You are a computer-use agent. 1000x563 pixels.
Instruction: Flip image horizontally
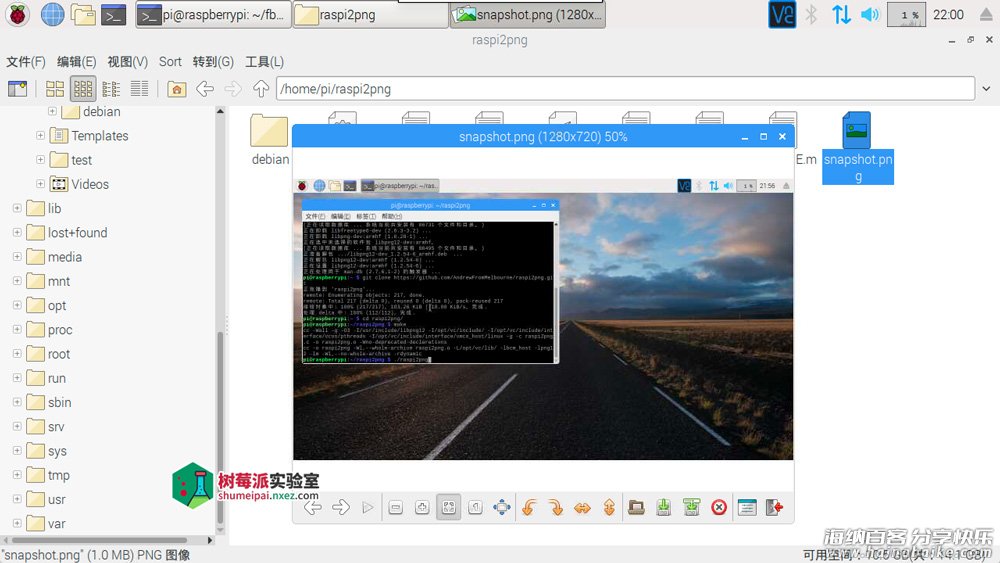582,508
